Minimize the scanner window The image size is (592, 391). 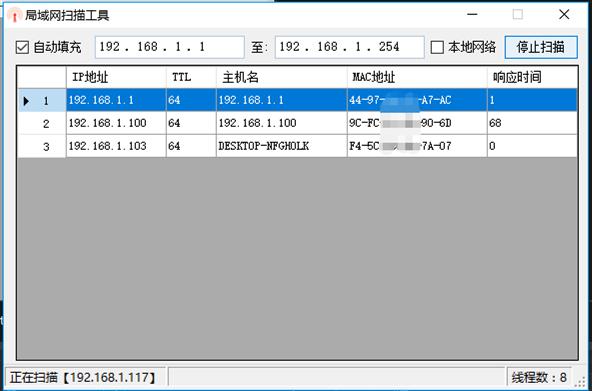472,15
